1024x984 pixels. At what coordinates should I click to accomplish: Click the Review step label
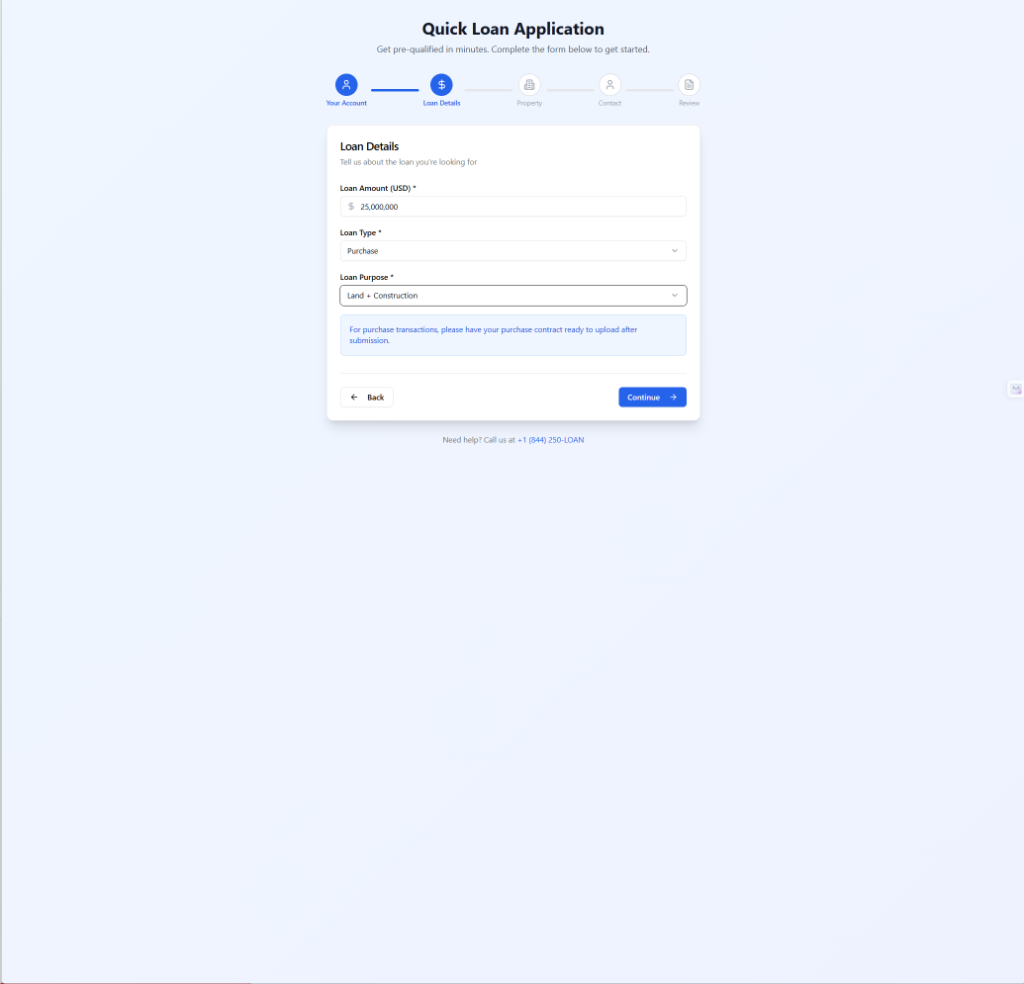pyautogui.click(x=689, y=103)
